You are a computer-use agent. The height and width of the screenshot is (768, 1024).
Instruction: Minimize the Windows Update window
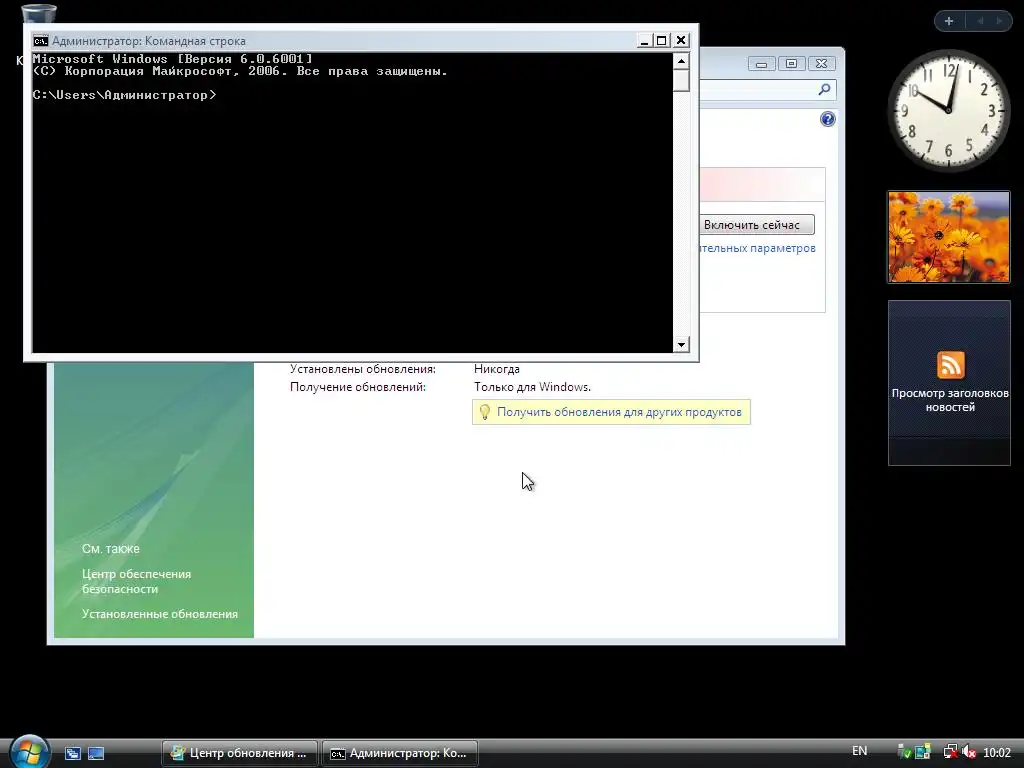pyautogui.click(x=761, y=64)
